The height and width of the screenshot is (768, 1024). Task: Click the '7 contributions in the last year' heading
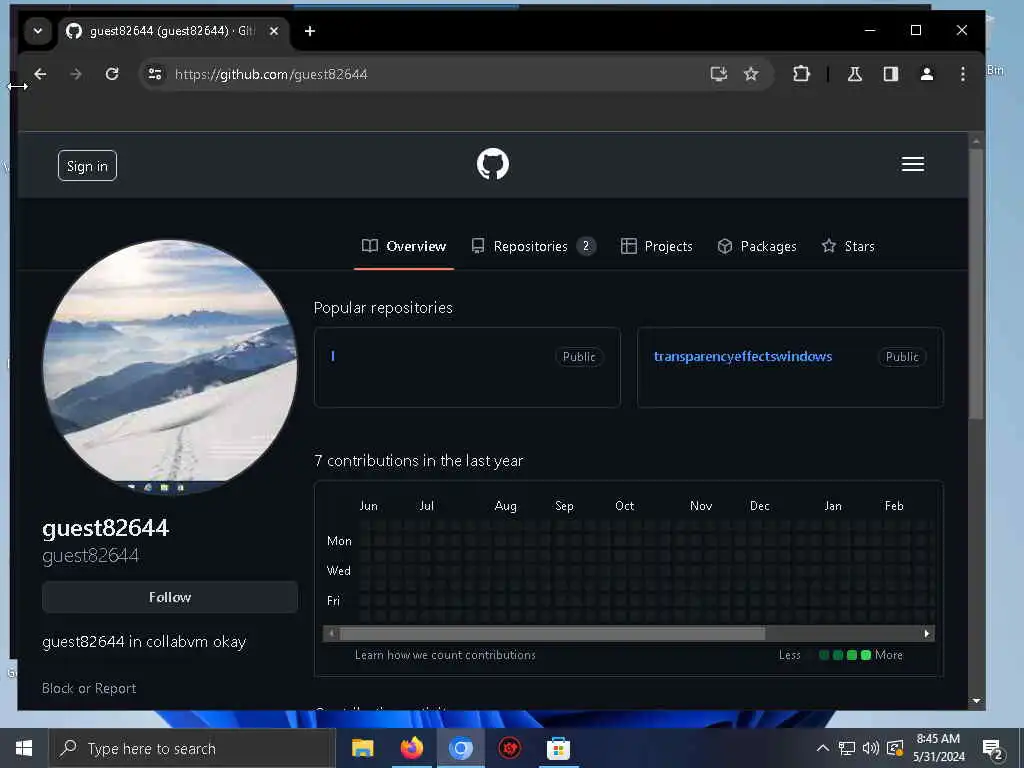tap(419, 461)
